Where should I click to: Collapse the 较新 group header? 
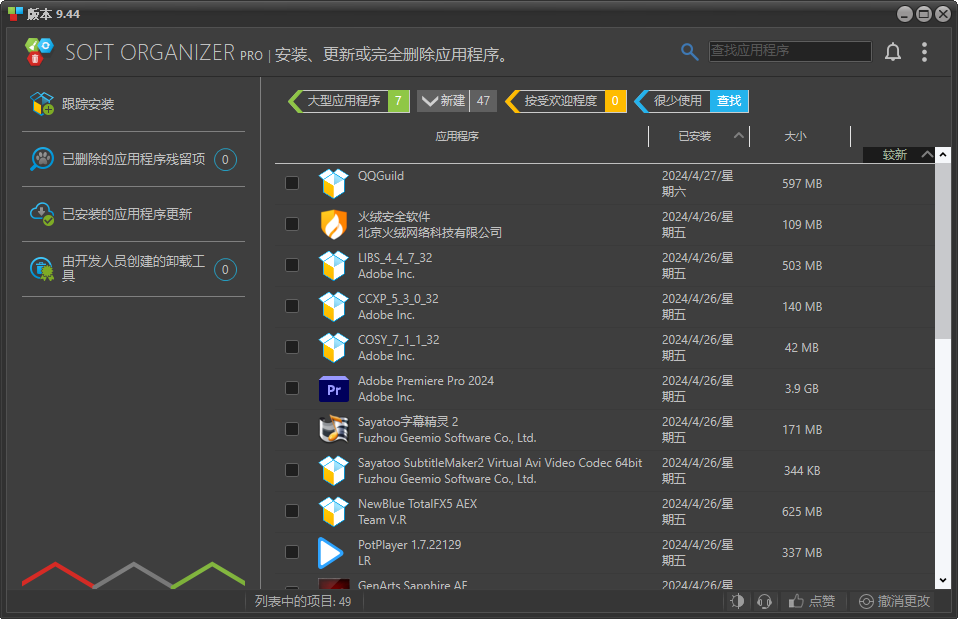[x=927, y=155]
